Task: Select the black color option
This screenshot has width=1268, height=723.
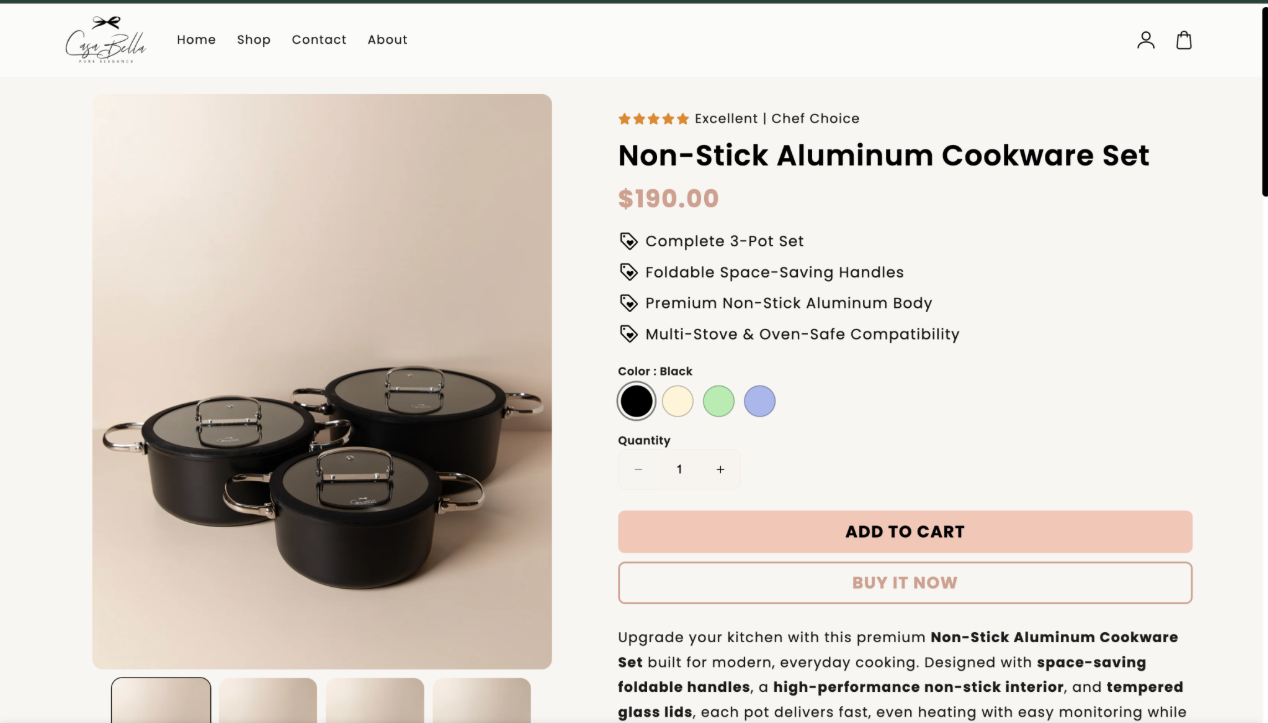Action: (636, 401)
